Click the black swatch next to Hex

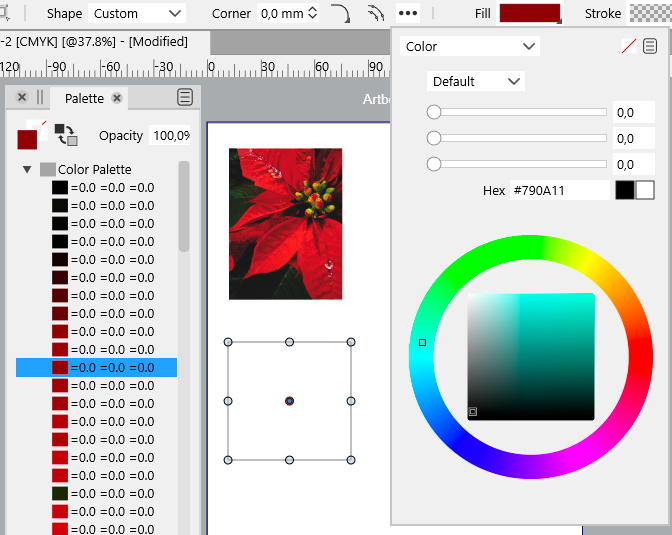[624, 190]
